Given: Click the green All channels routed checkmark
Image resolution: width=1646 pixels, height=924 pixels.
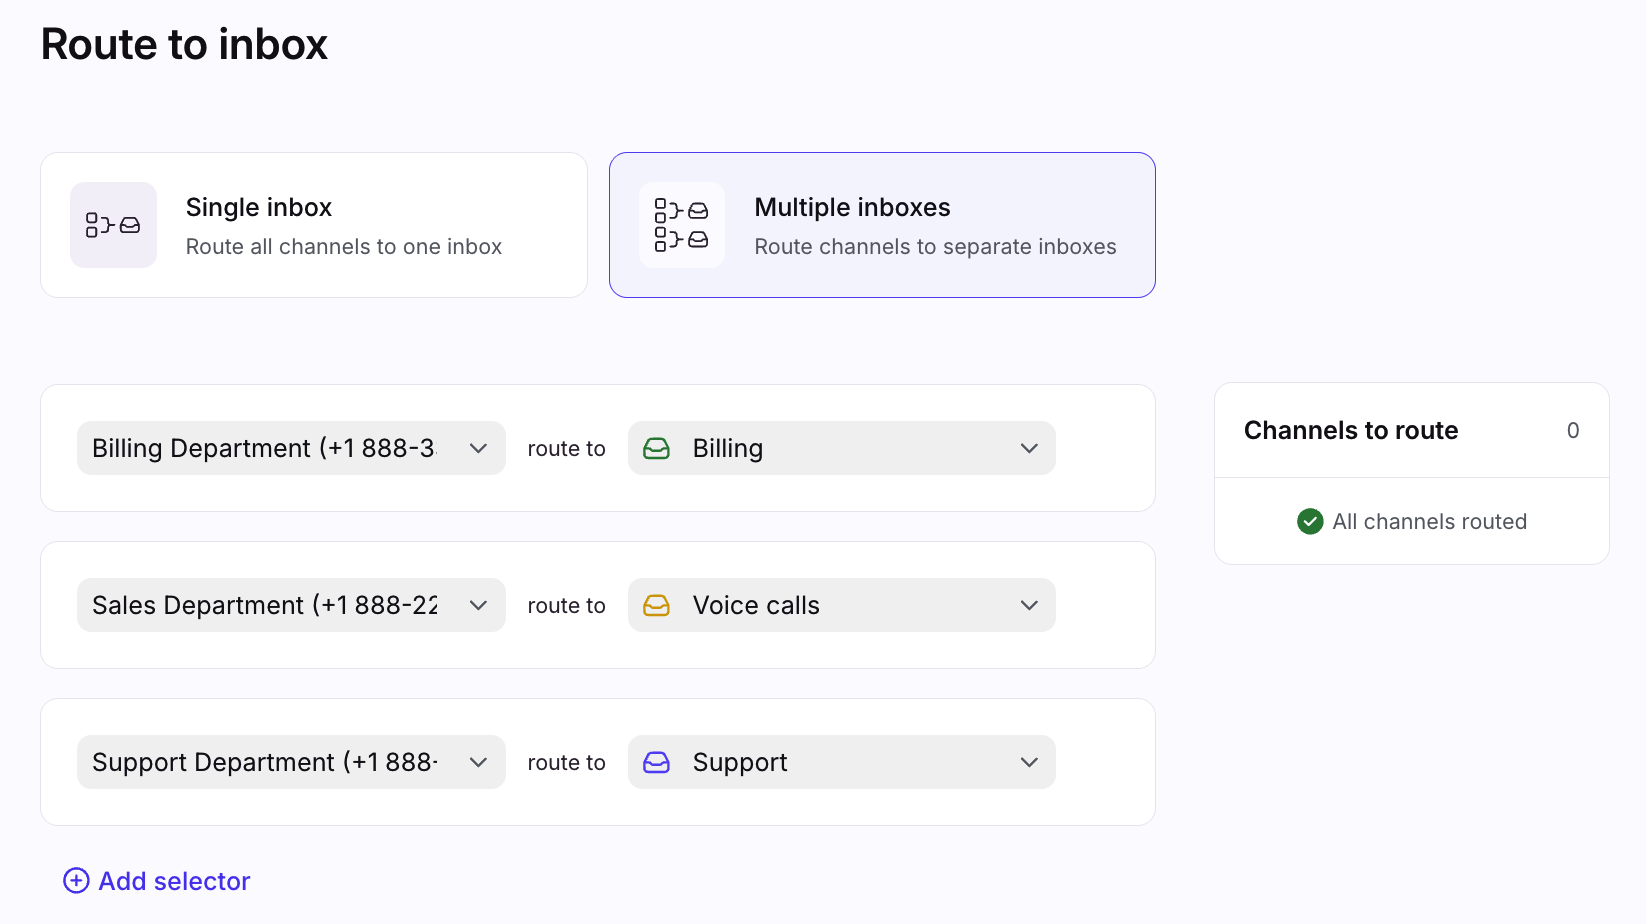Looking at the screenshot, I should (x=1310, y=521).
